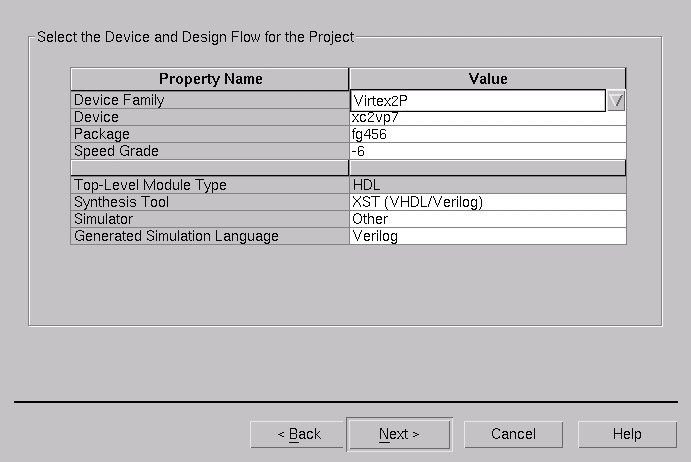The width and height of the screenshot is (691, 462).
Task: Click the Property Name column header
Action: click(x=210, y=79)
